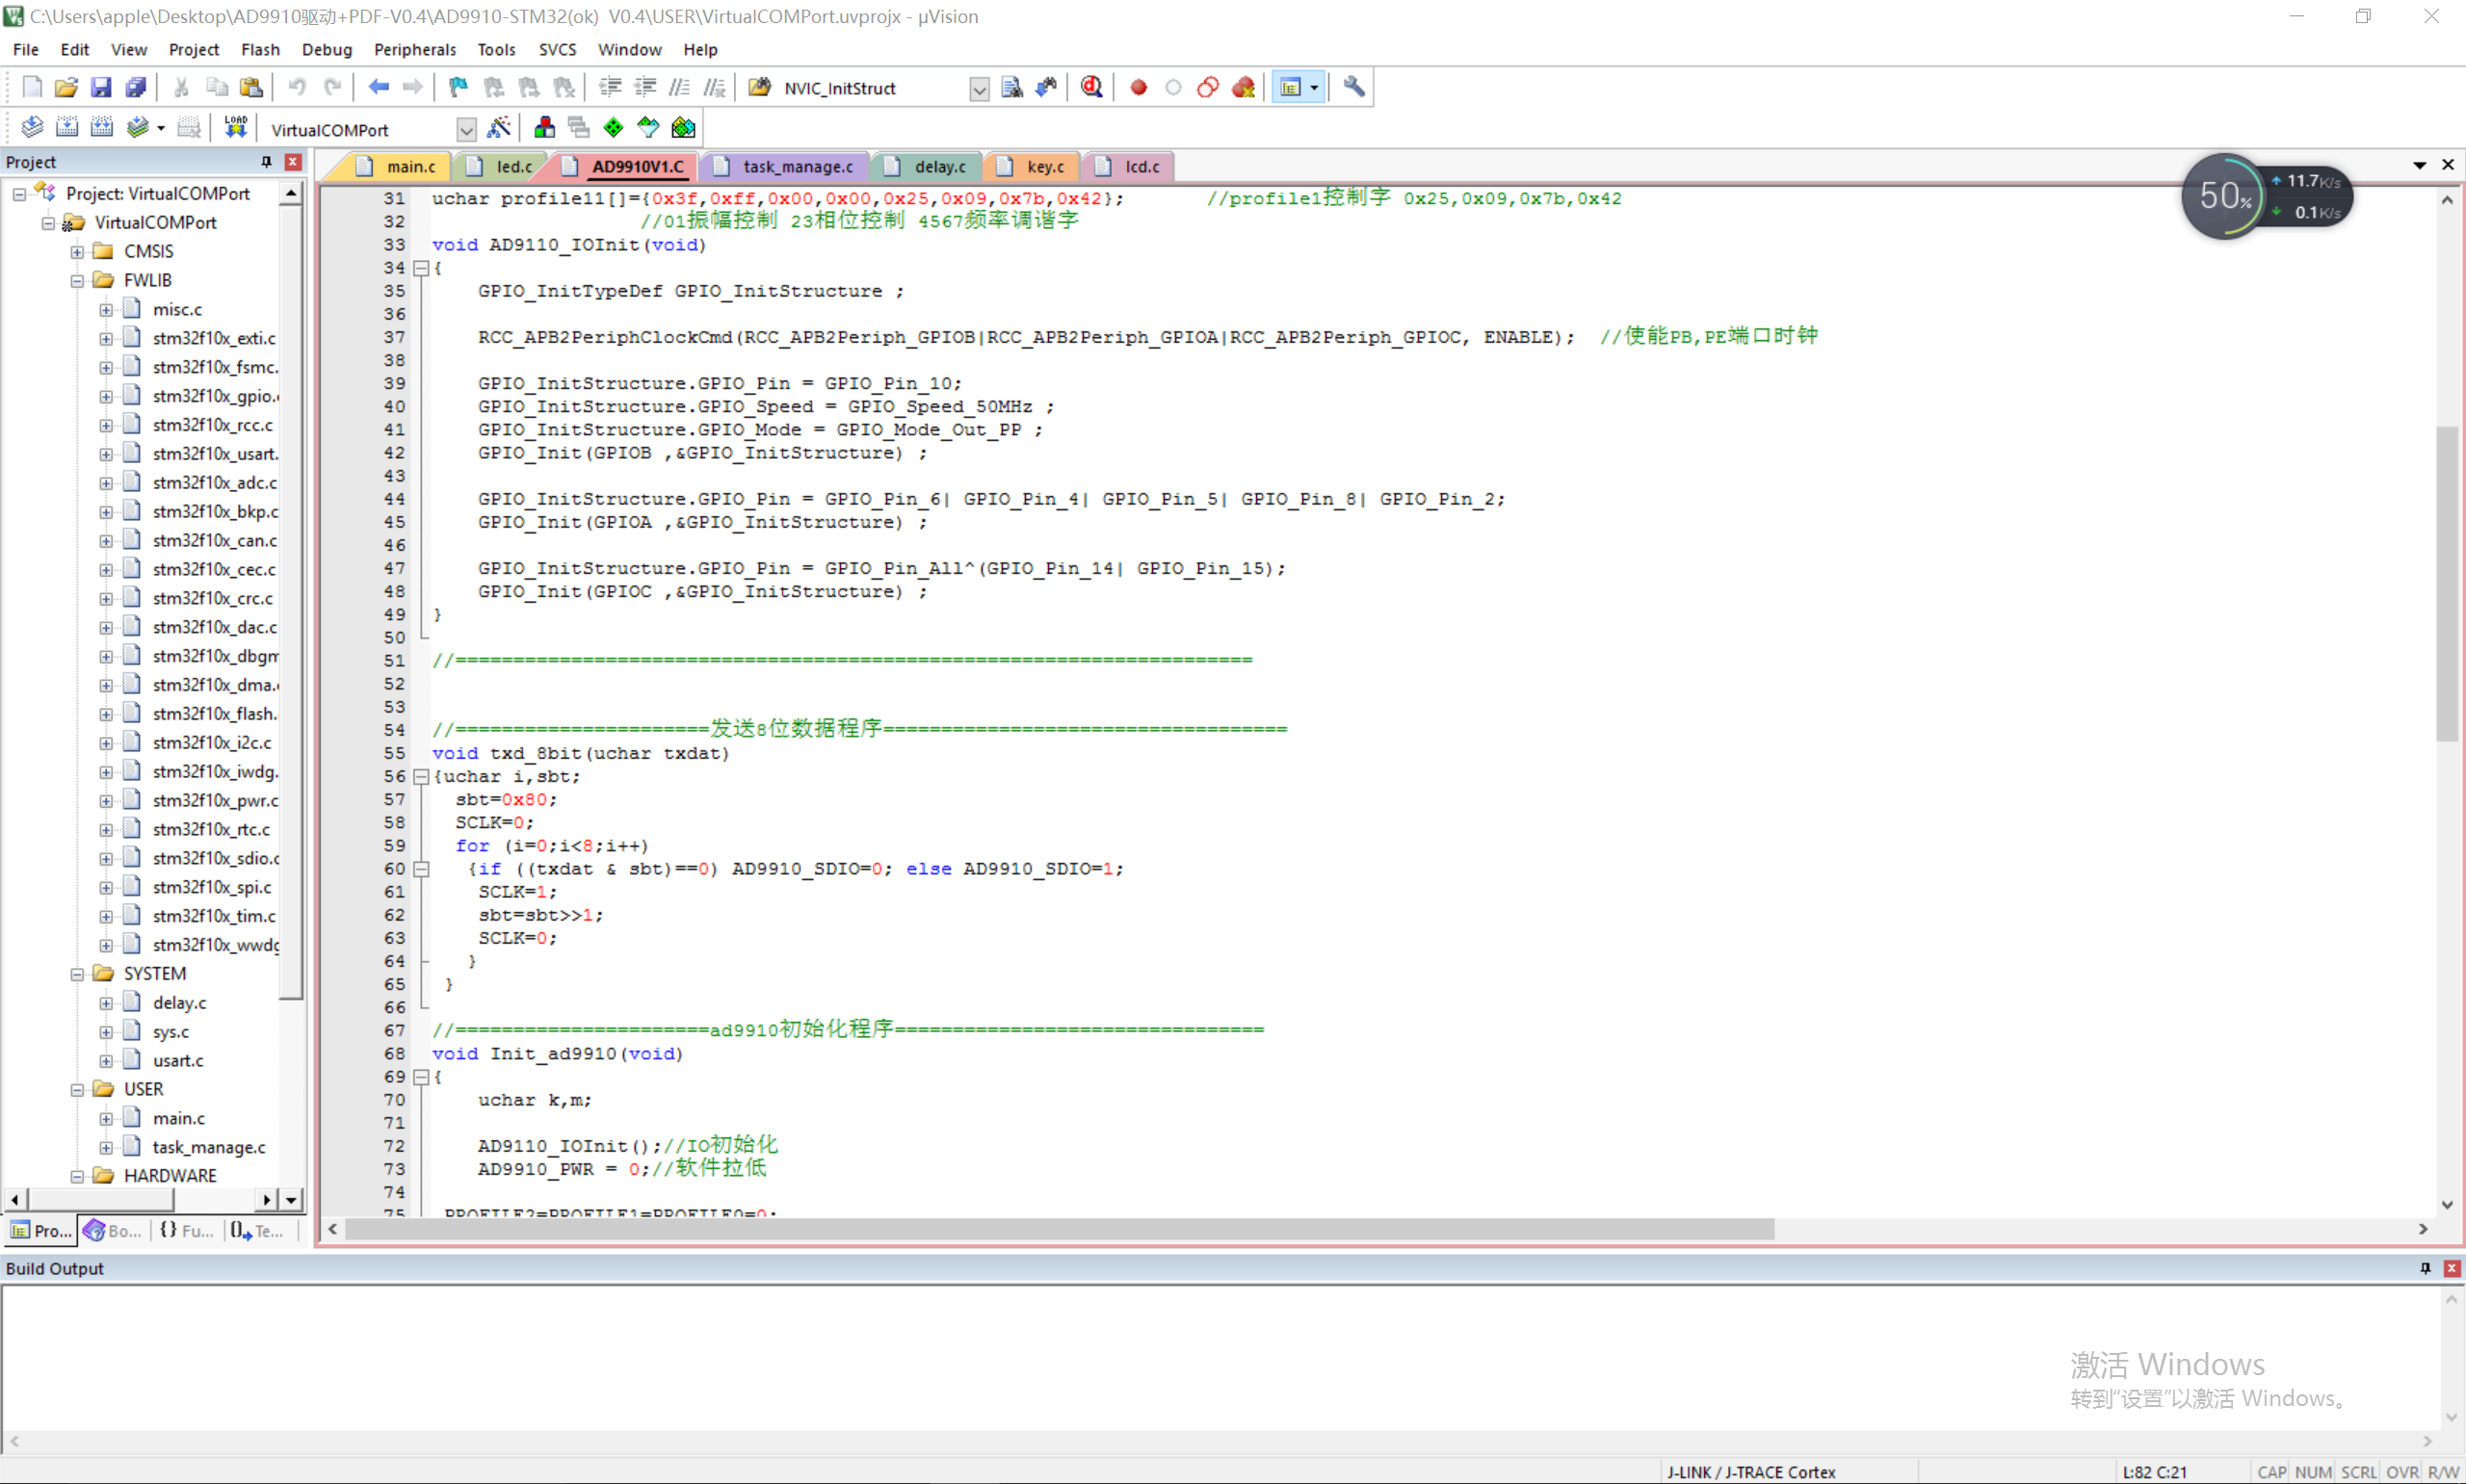Screen dimensions: 2466x1484
Task: Click the Configuration wrench icon
Action: point(1353,87)
